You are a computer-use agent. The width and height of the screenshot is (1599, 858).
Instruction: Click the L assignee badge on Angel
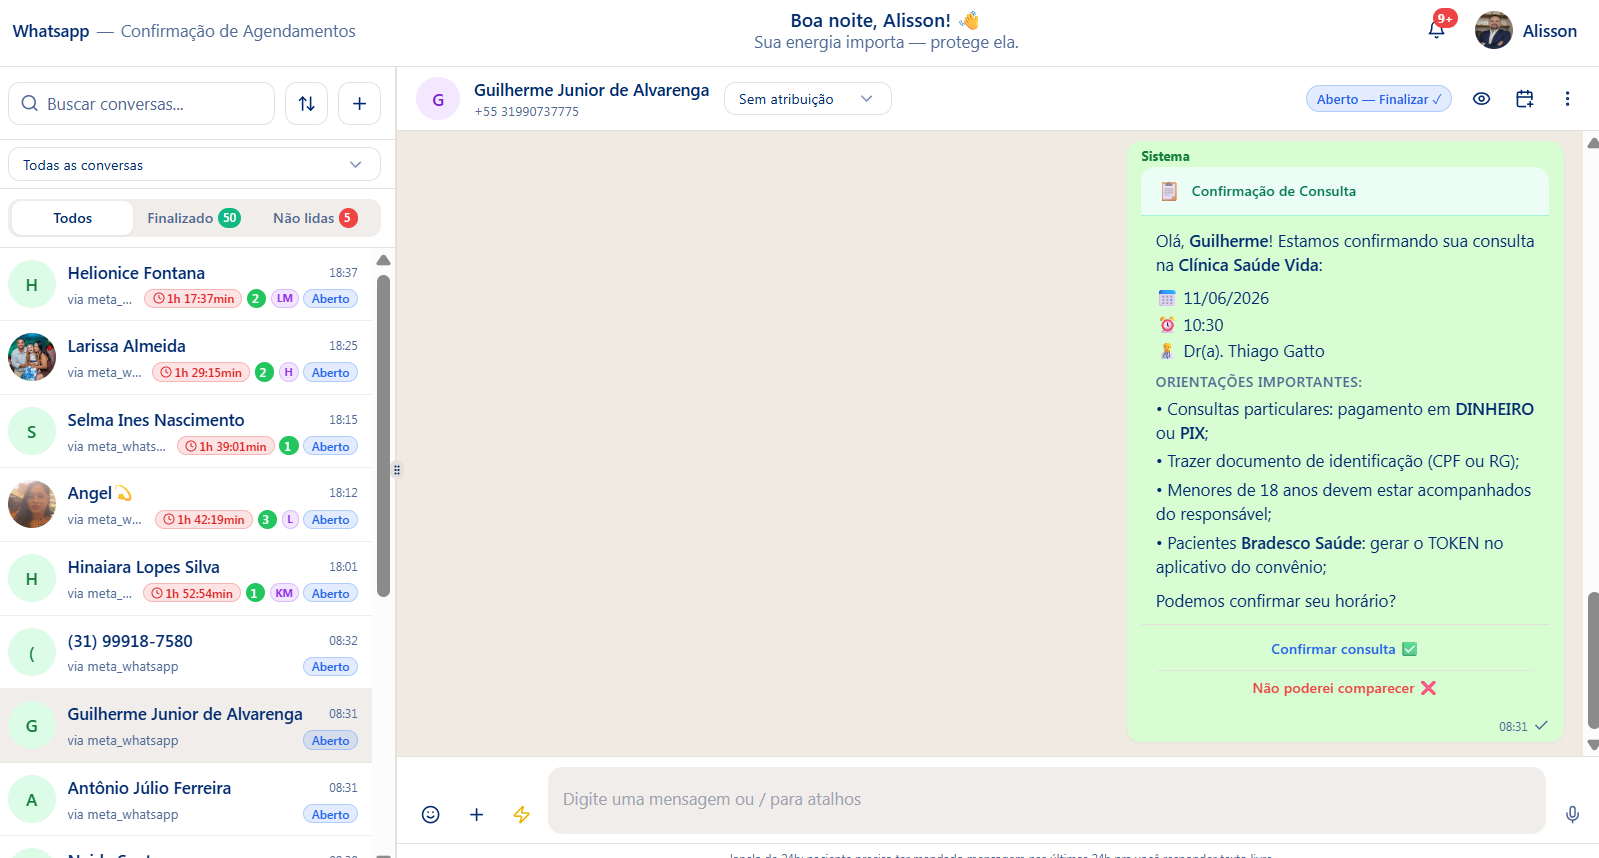[291, 520]
